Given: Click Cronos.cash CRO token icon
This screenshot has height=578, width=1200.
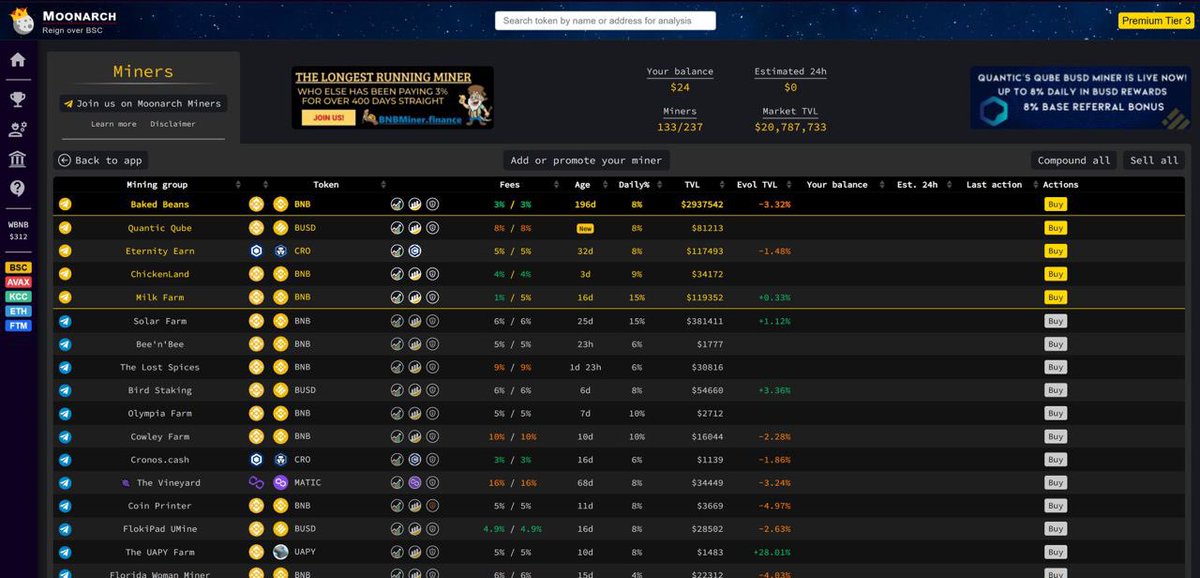Looking at the screenshot, I should (x=281, y=460).
